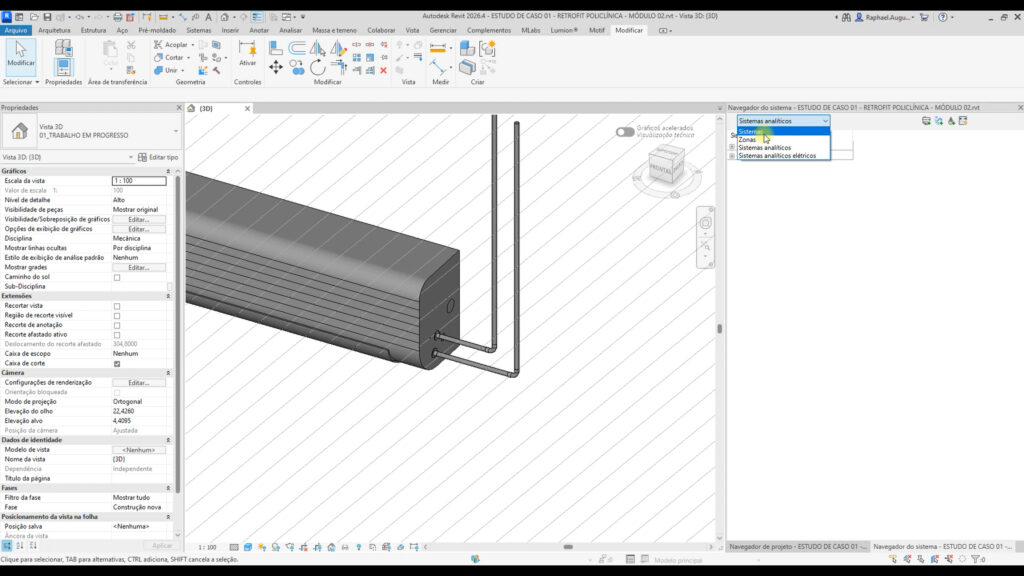Collapse the Câmera section
1024x576 pixels.
(x=168, y=373)
